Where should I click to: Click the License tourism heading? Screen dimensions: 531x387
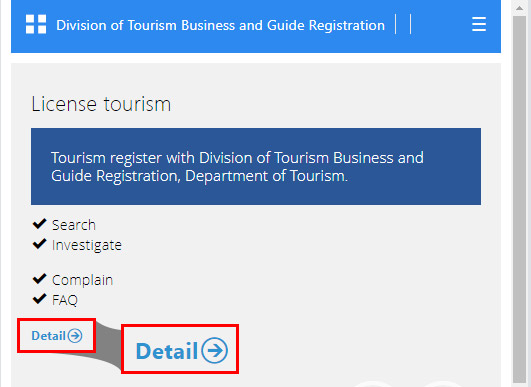click(x=101, y=104)
